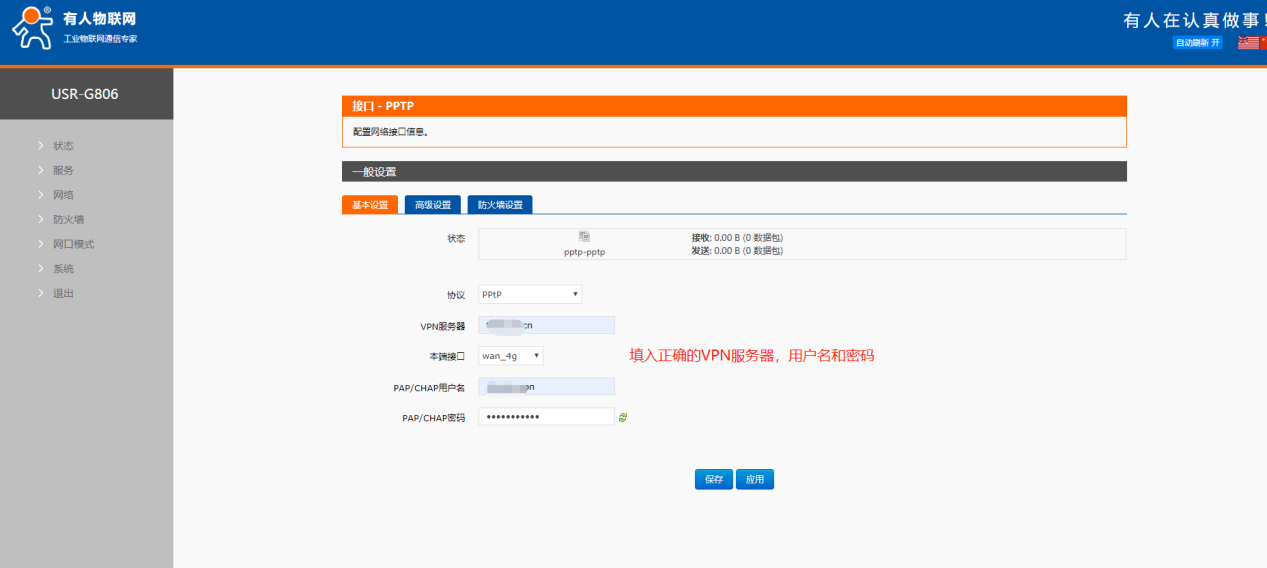
Task: Switch language with the Chinese flag icon
Action: tap(1263, 43)
